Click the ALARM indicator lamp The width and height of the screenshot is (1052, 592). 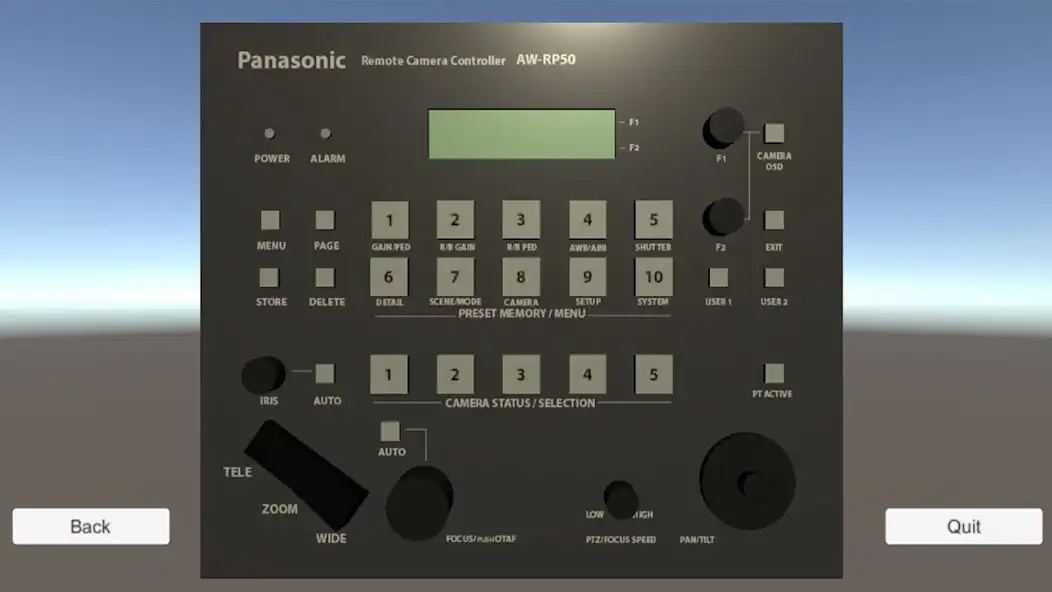pos(325,134)
